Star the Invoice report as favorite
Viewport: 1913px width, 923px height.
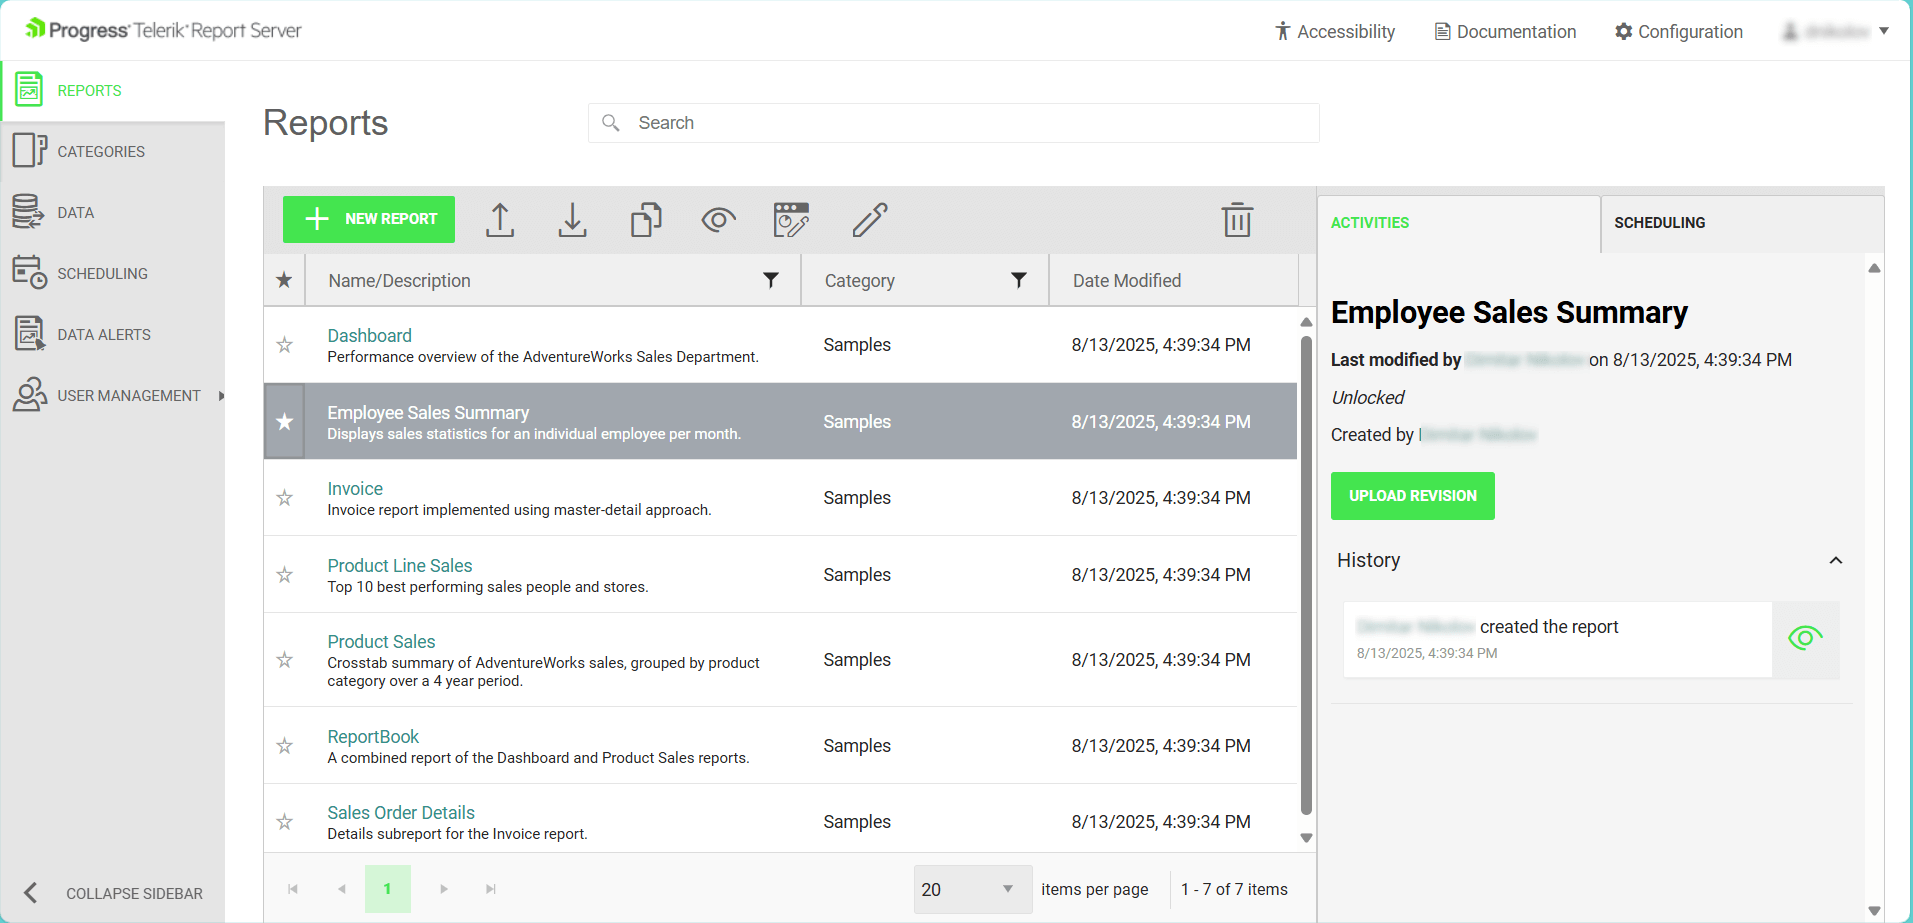[284, 498]
